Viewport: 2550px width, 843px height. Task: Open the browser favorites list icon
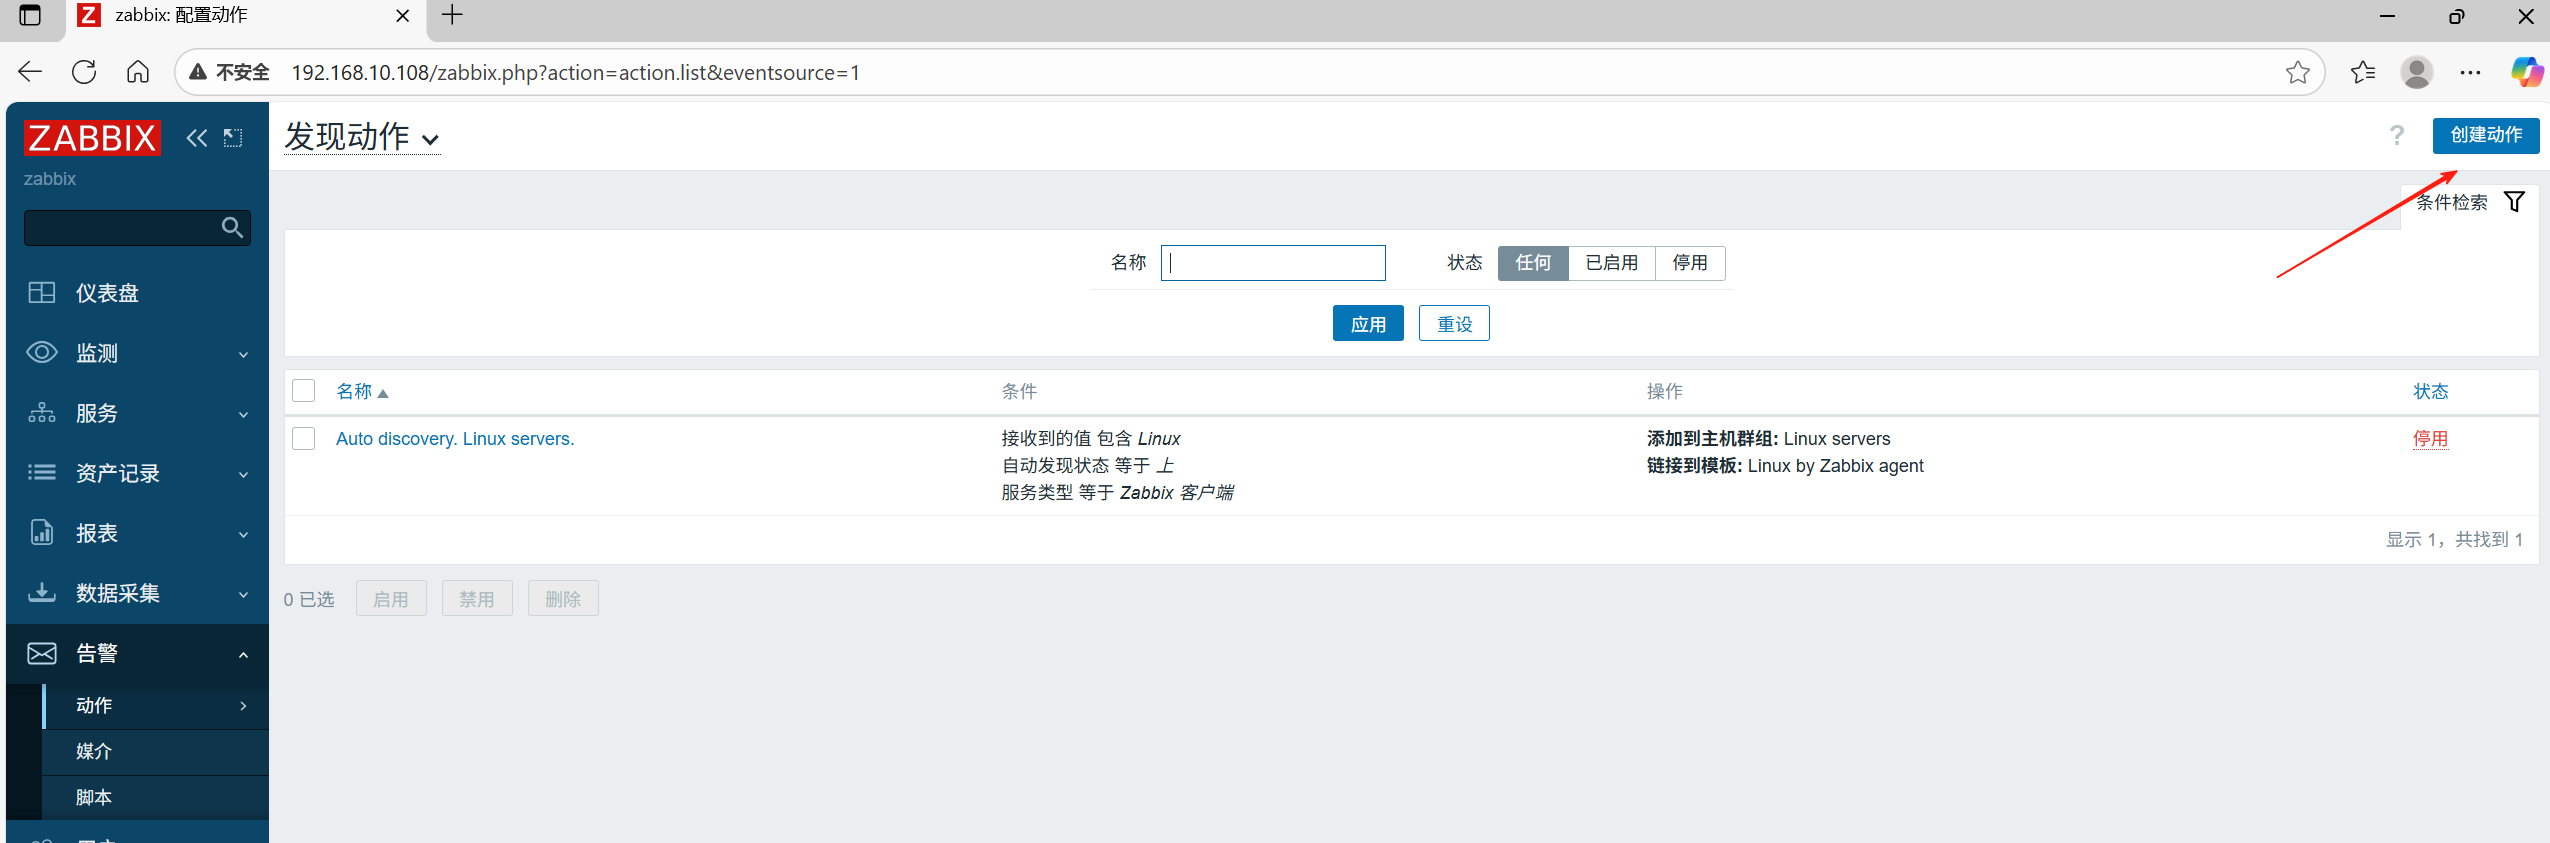coord(2363,72)
